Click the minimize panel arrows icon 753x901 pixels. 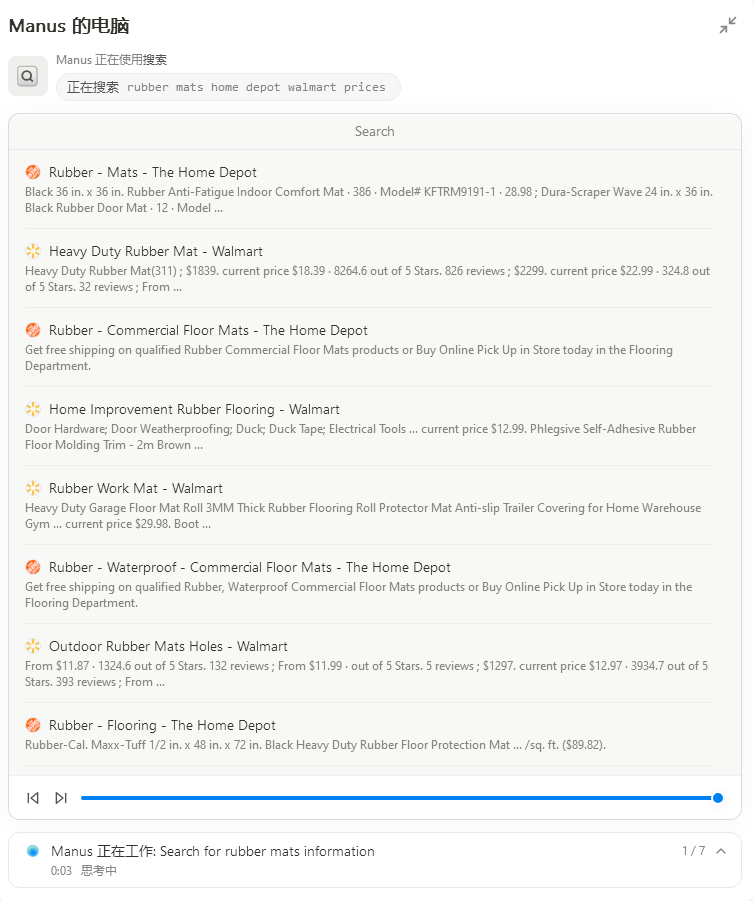[728, 25]
